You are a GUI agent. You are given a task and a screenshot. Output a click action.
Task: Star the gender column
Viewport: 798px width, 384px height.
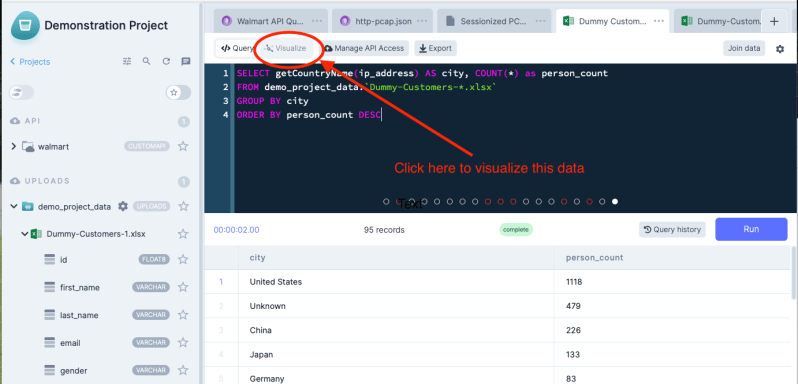point(183,370)
